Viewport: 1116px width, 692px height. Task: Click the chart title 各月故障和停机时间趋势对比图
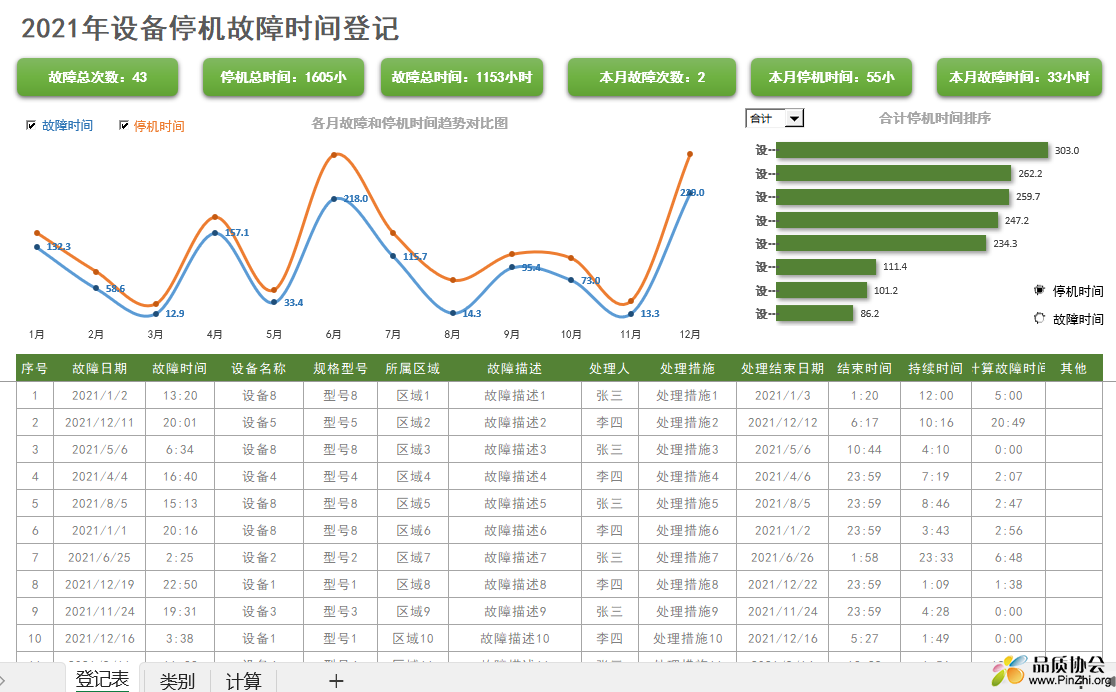tap(409, 123)
